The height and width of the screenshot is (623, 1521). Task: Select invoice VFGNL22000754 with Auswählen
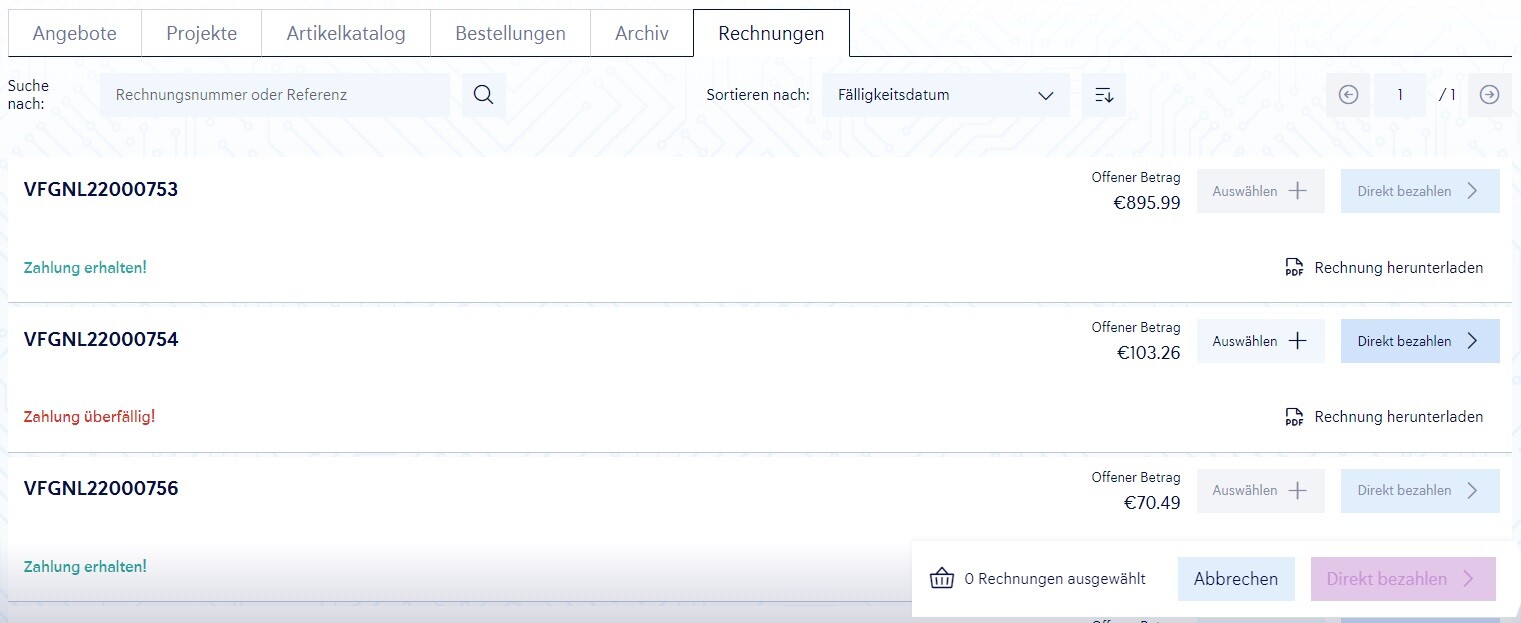tap(1260, 341)
